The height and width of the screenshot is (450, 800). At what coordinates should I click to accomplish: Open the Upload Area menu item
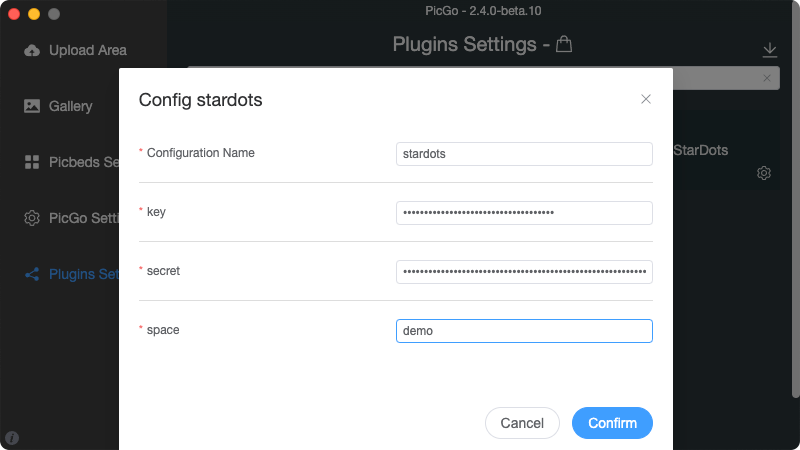(76, 50)
